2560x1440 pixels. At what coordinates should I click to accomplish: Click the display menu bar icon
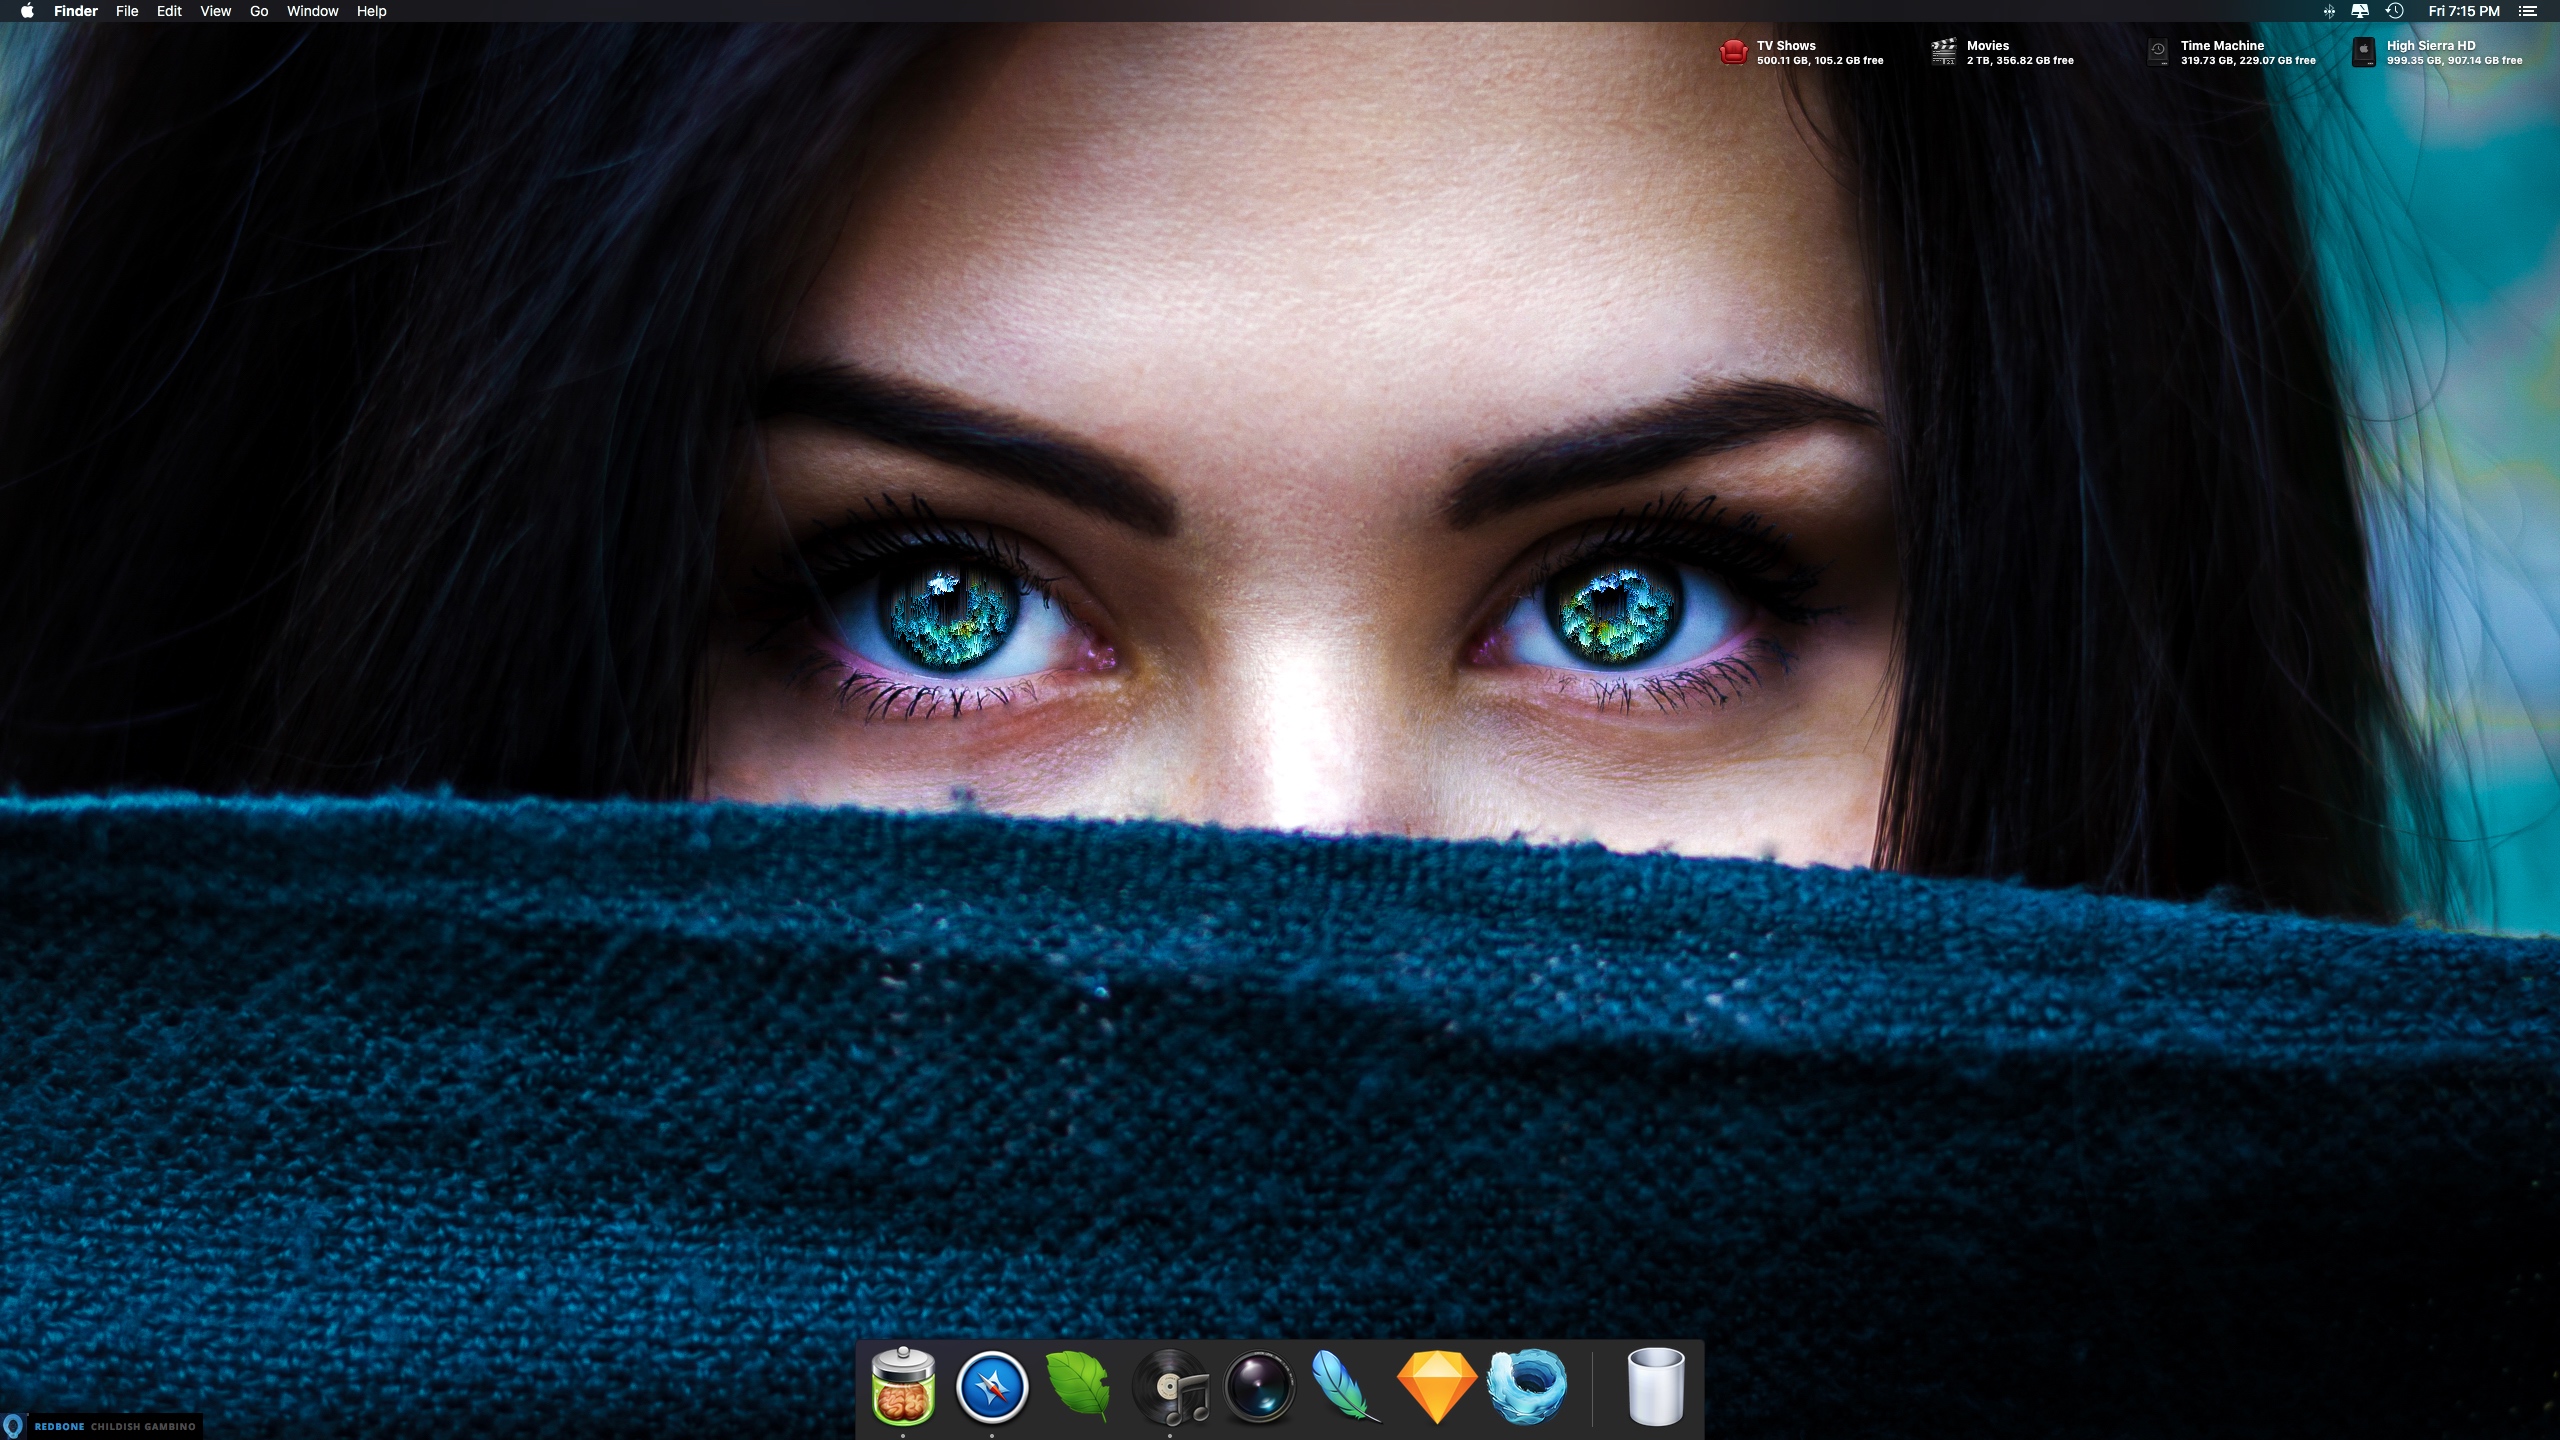(2360, 11)
